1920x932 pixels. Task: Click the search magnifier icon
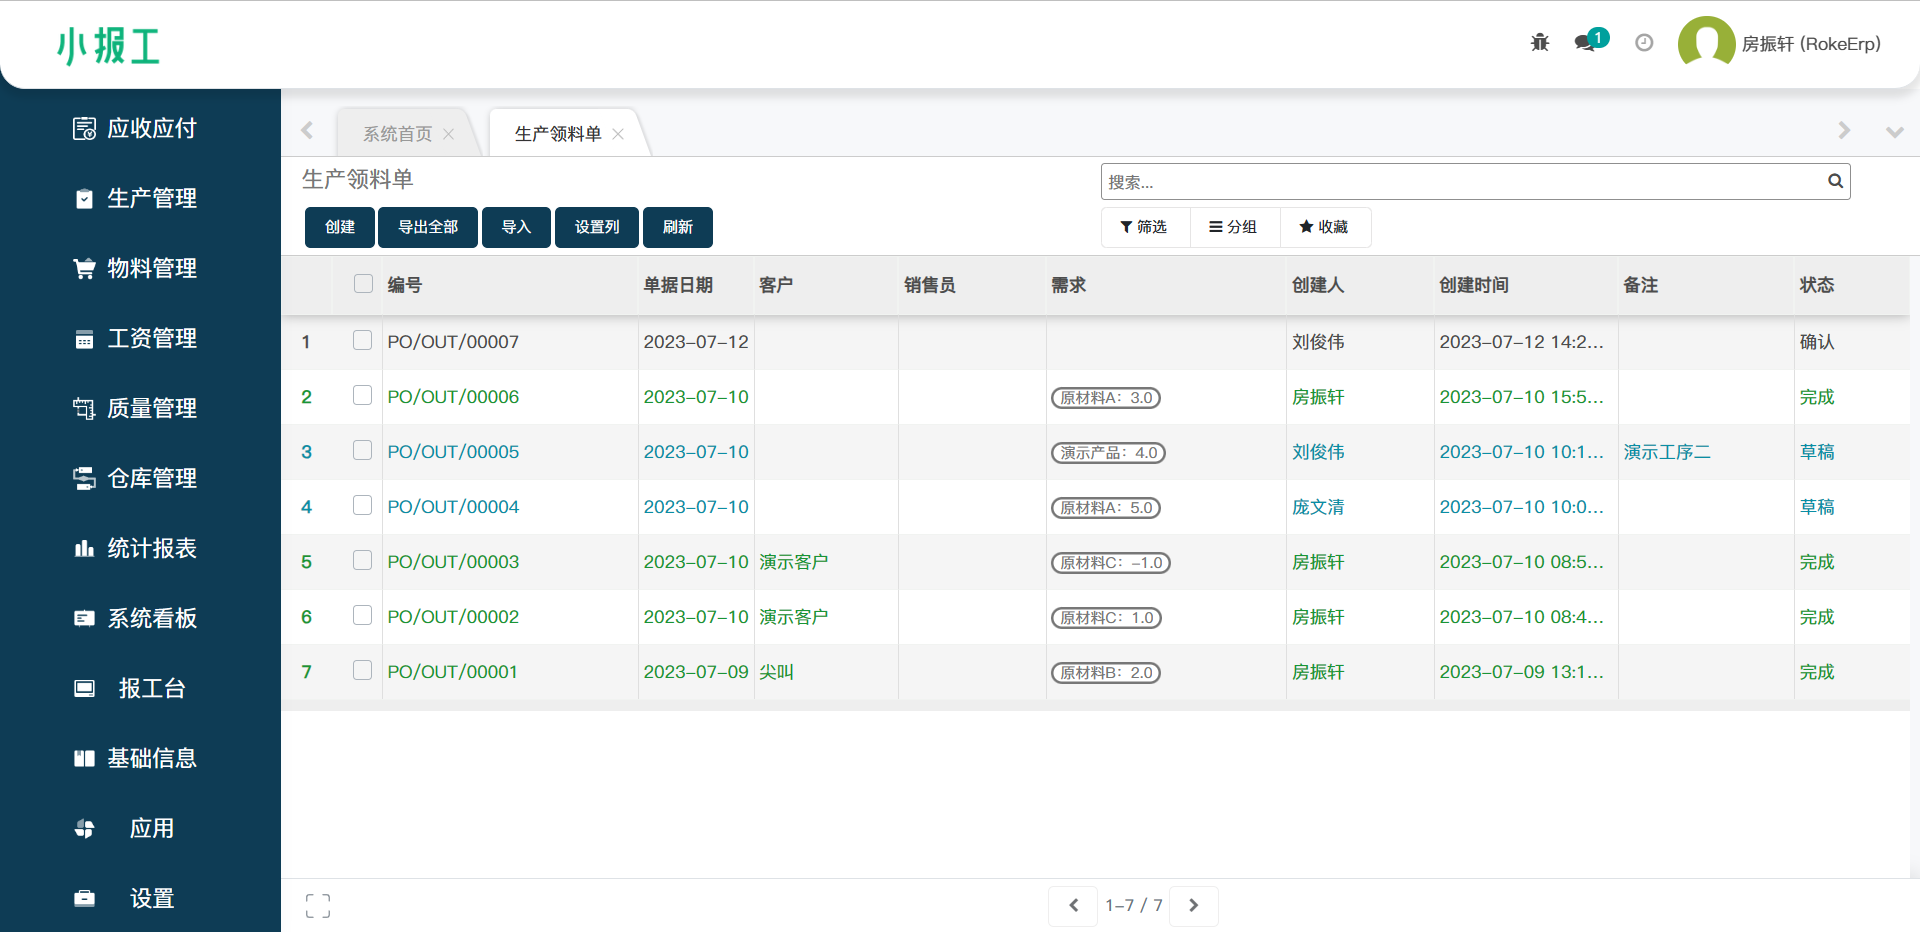coord(1835,181)
